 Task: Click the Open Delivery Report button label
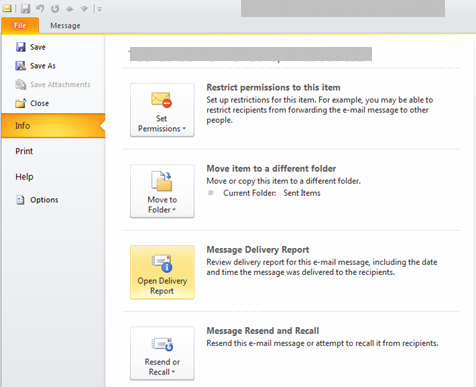tap(162, 286)
